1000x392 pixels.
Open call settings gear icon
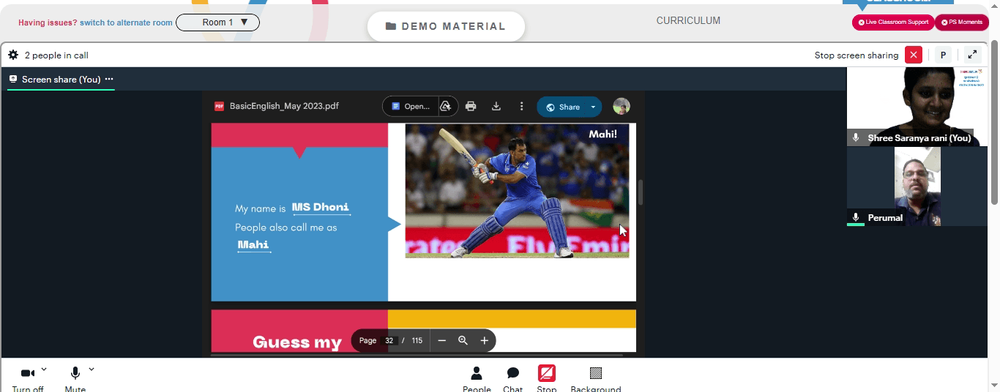(13, 55)
